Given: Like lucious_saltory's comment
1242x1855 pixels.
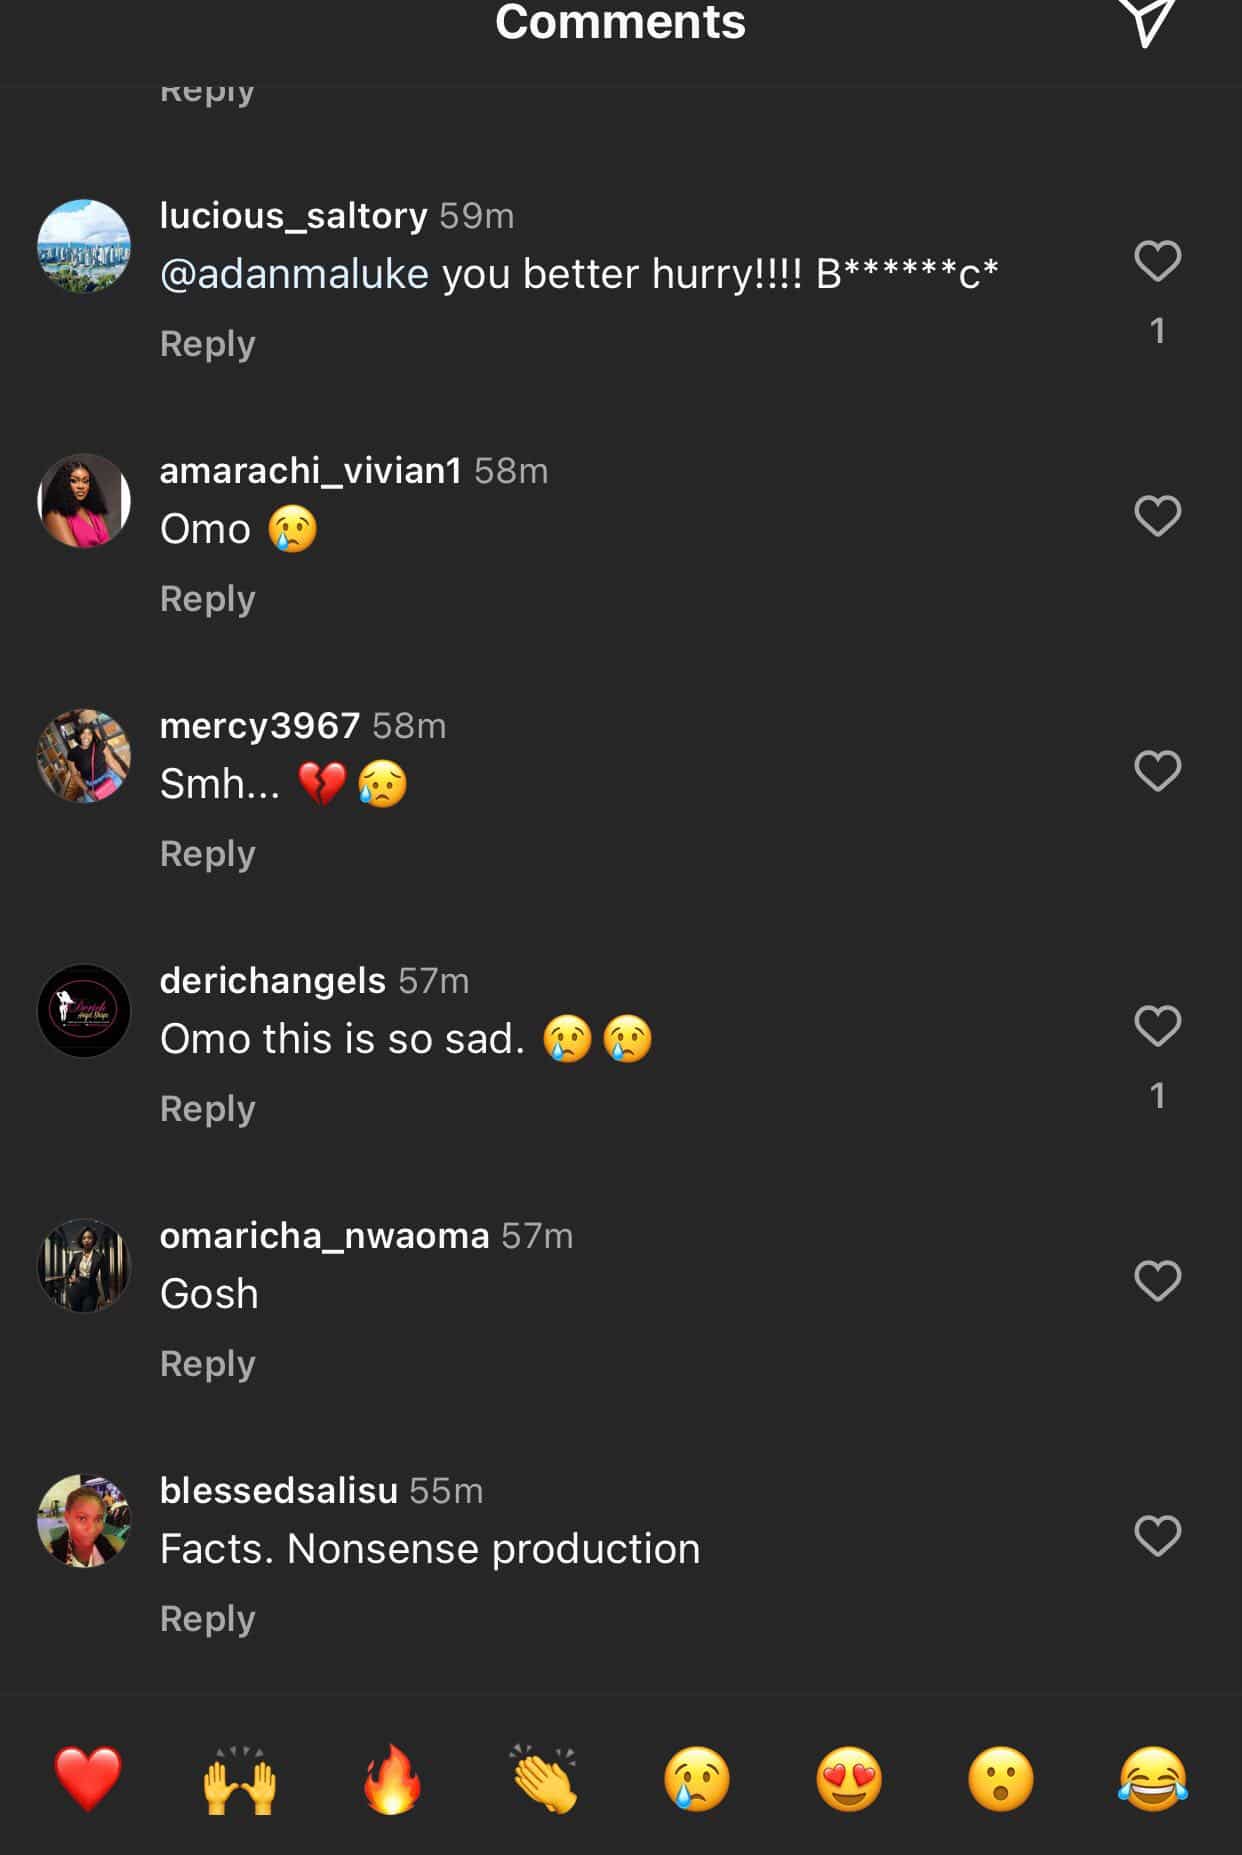Looking at the screenshot, I should pos(1158,261).
